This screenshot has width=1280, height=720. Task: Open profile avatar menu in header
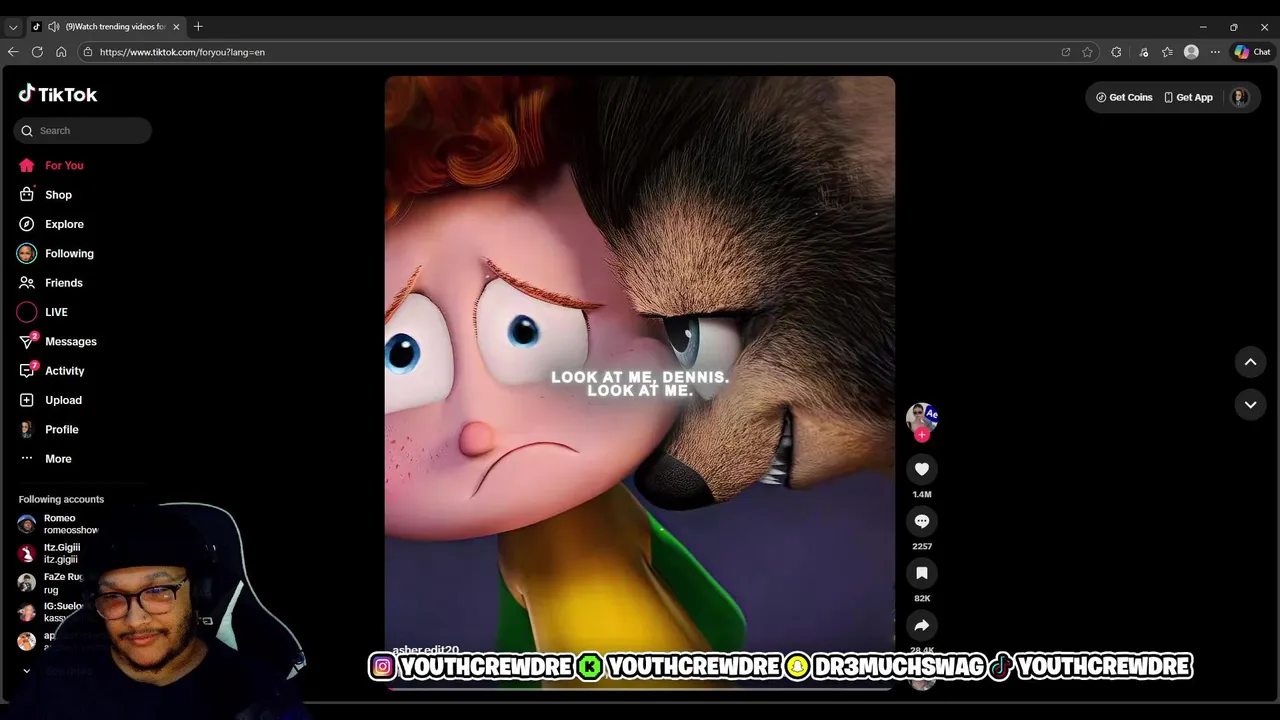point(1240,97)
